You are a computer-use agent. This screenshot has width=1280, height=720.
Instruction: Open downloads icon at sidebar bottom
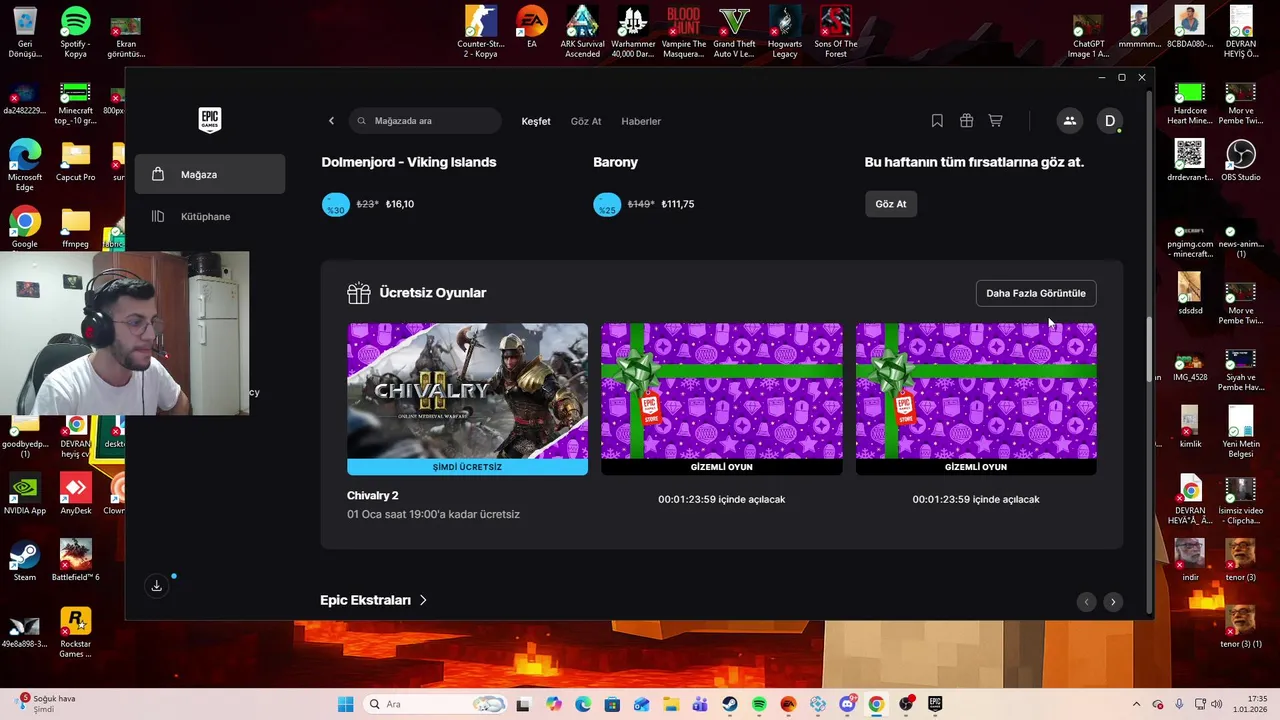(x=156, y=586)
